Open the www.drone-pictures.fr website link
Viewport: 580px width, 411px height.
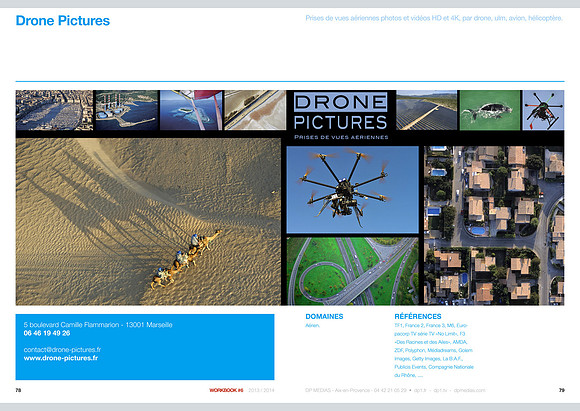61,358
